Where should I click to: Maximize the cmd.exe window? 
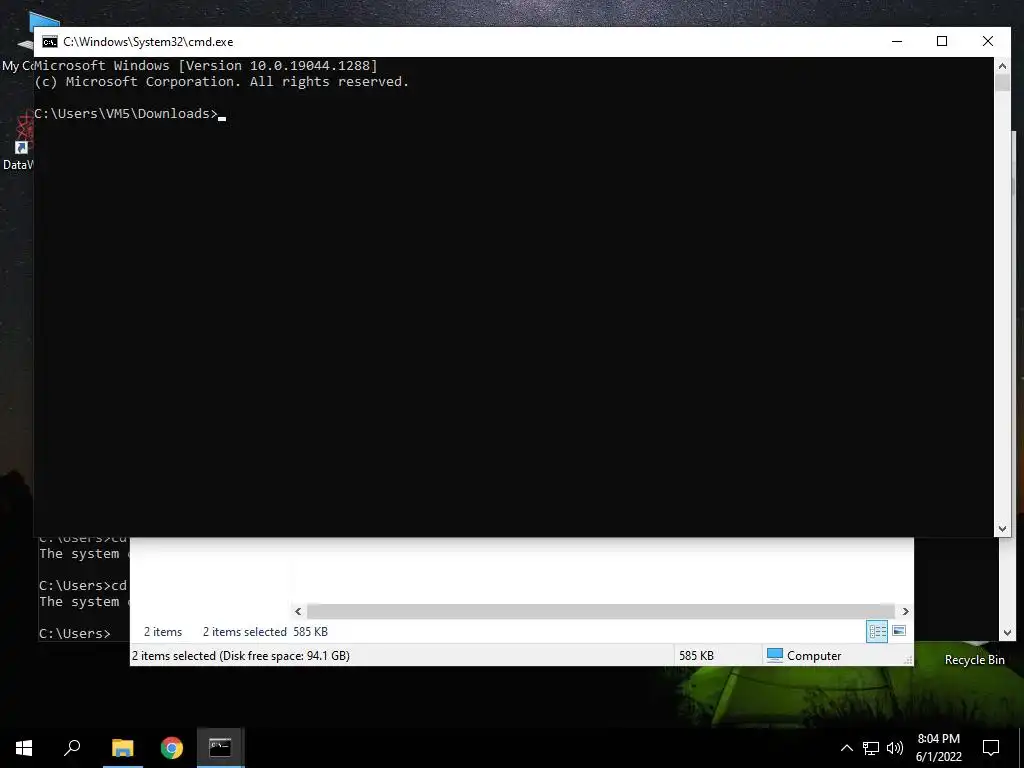coord(942,41)
